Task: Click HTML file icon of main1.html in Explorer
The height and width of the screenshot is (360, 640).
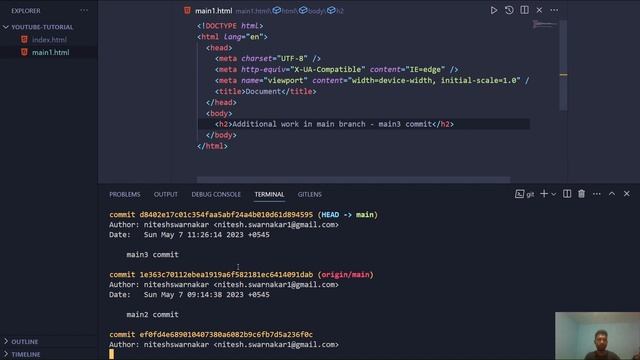Action: (24, 52)
